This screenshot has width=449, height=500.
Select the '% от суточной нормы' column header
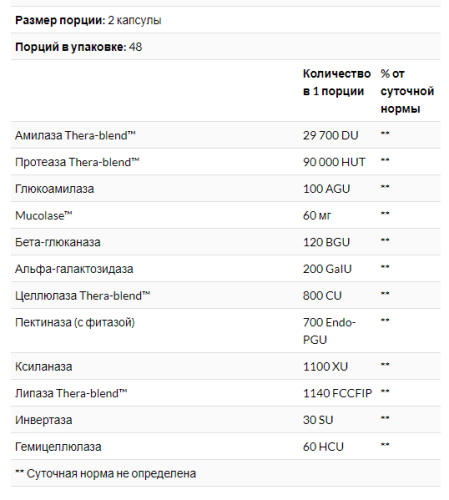[407, 91]
